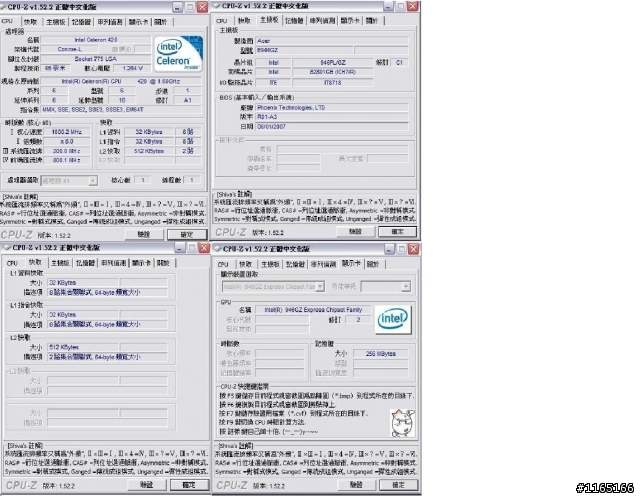This screenshot has height=496, width=640.
Task: Click 驗證 button in the cache window
Action: pyautogui.click(x=147, y=485)
